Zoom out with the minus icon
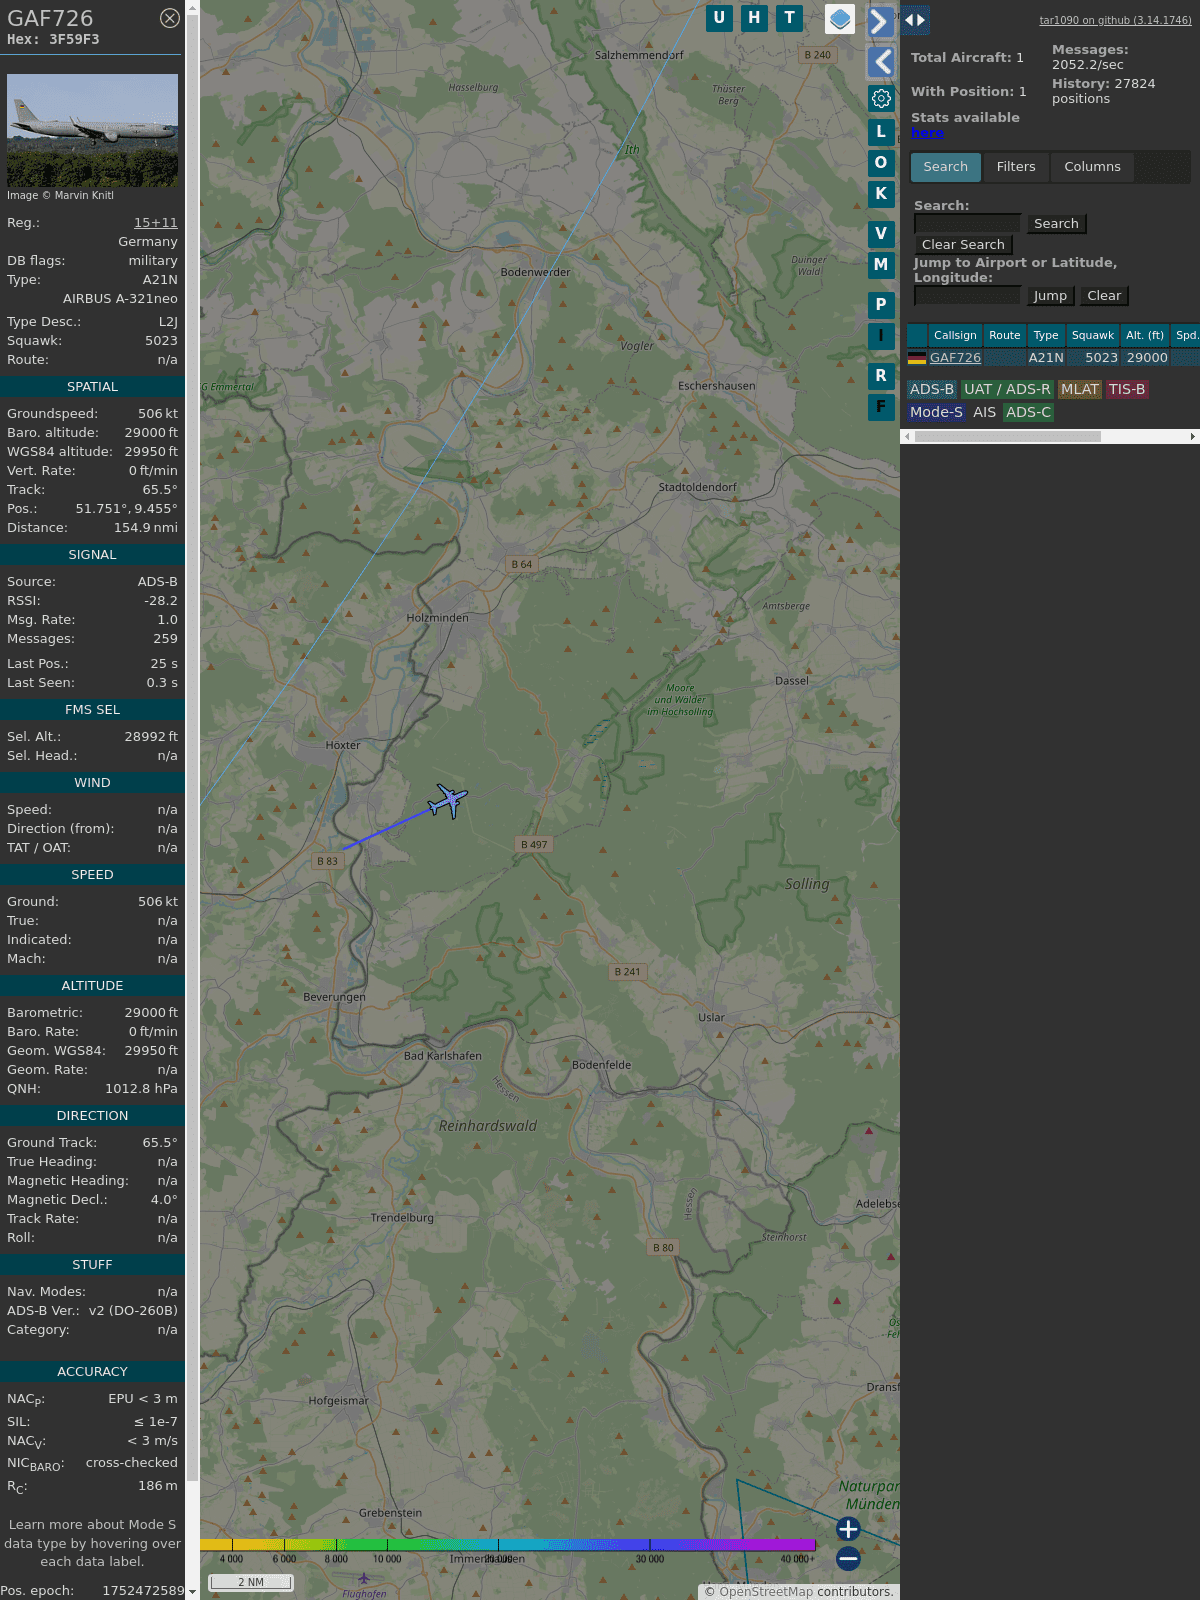The height and width of the screenshot is (1600, 1200). pos(848,1558)
